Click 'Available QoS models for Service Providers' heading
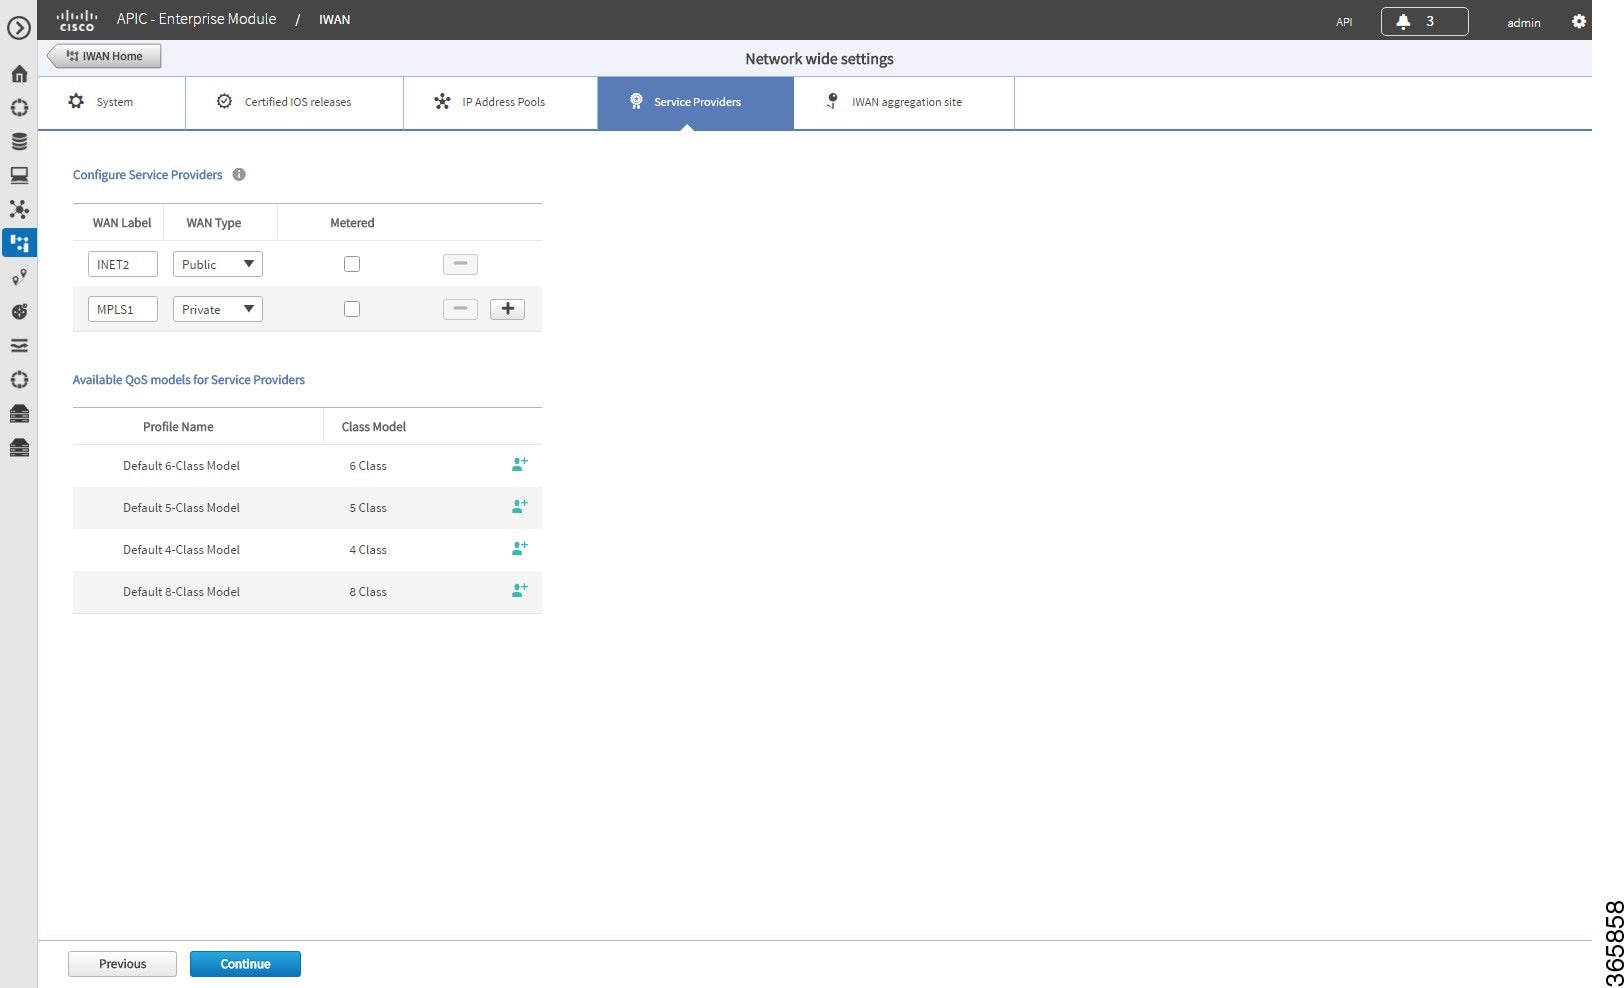1624x988 pixels. (189, 380)
